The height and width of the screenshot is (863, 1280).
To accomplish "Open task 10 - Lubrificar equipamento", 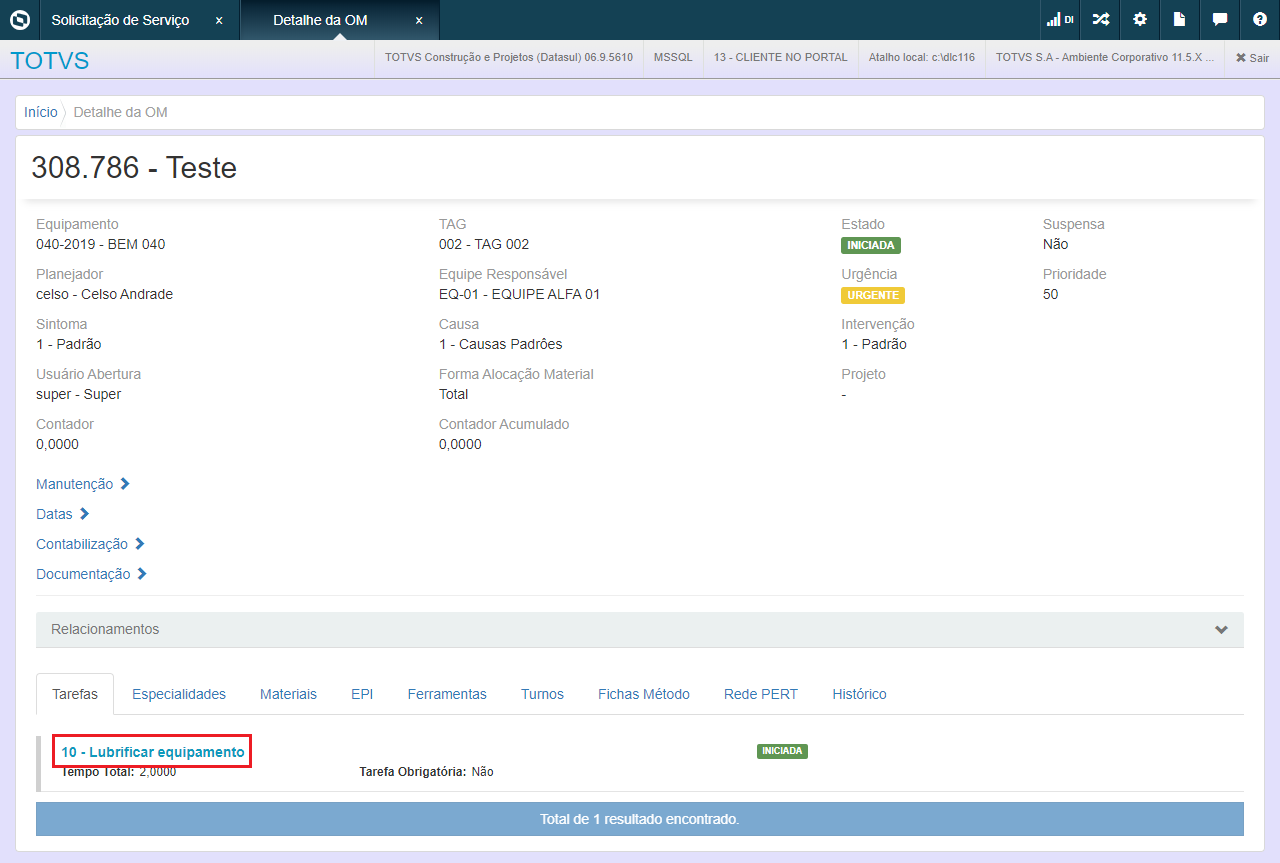I will 153,751.
